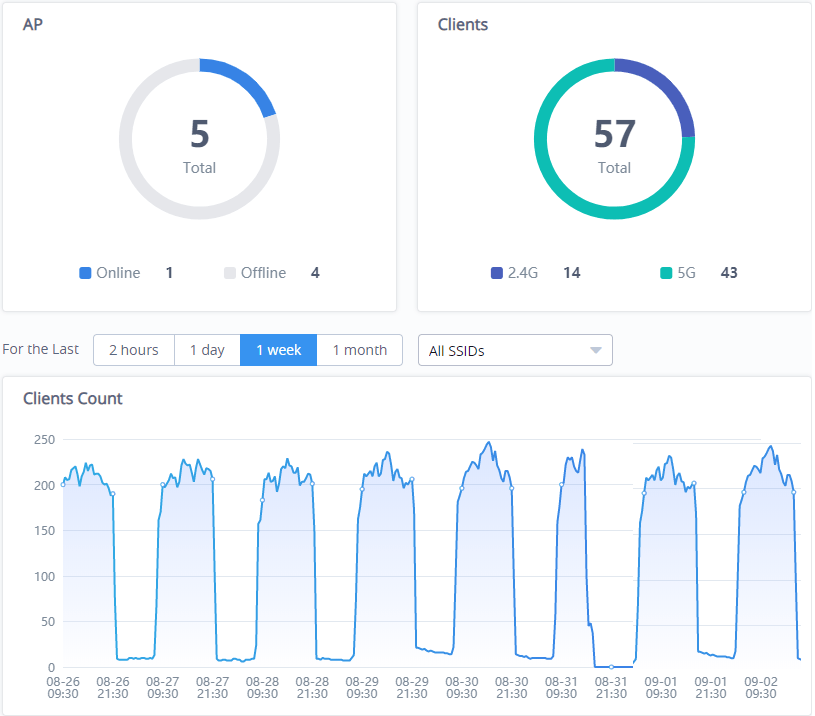Click the All SSIDs dropdown arrow
The width and height of the screenshot is (815, 716).
pos(596,351)
